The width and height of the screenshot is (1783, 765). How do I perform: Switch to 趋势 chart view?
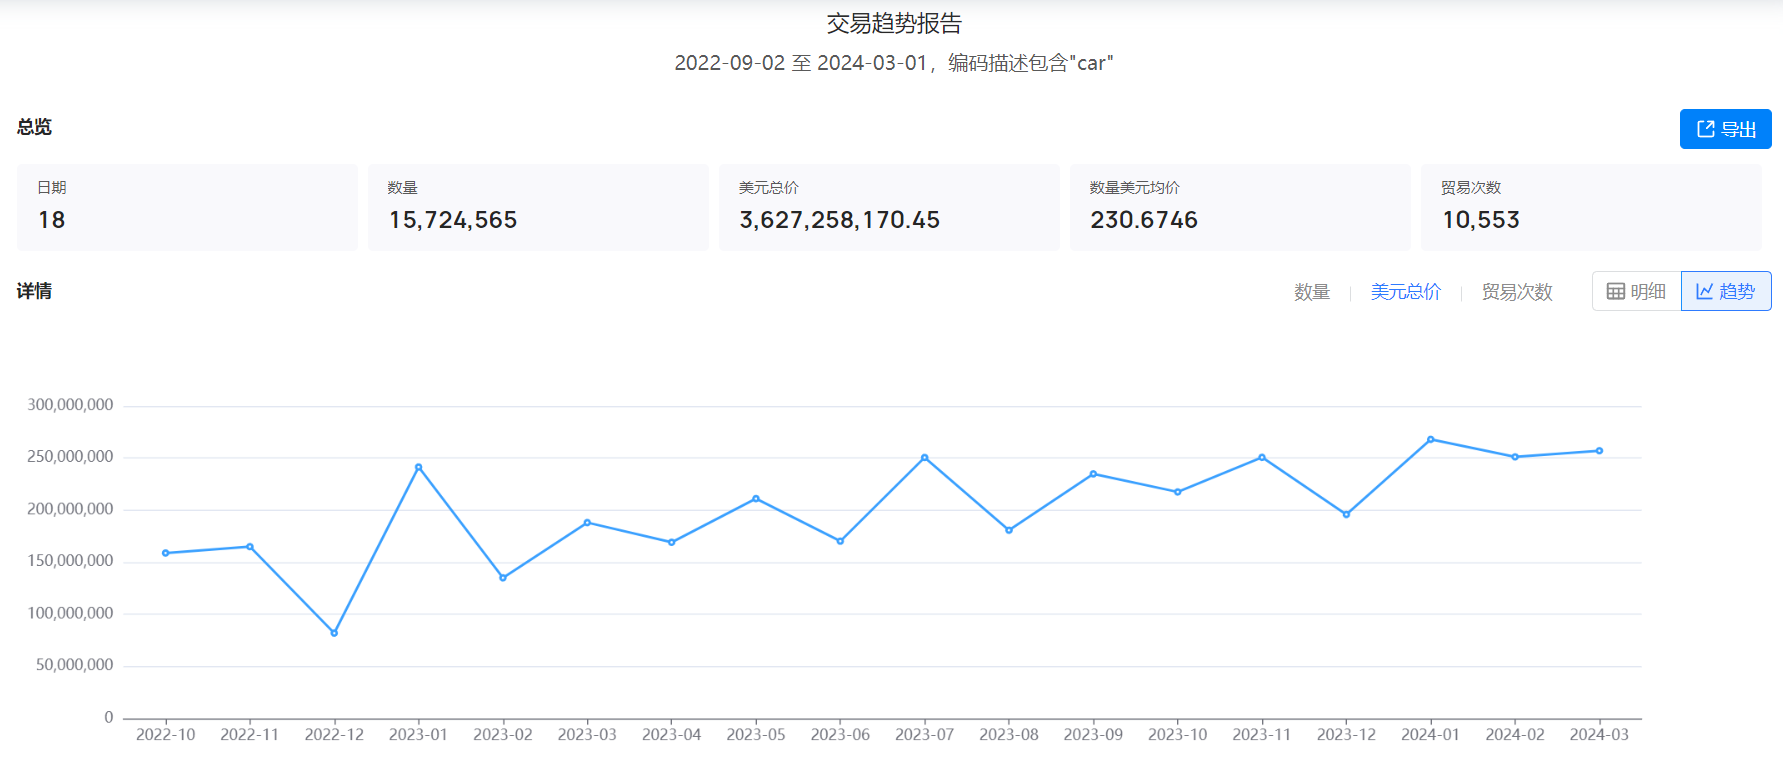pos(1726,291)
